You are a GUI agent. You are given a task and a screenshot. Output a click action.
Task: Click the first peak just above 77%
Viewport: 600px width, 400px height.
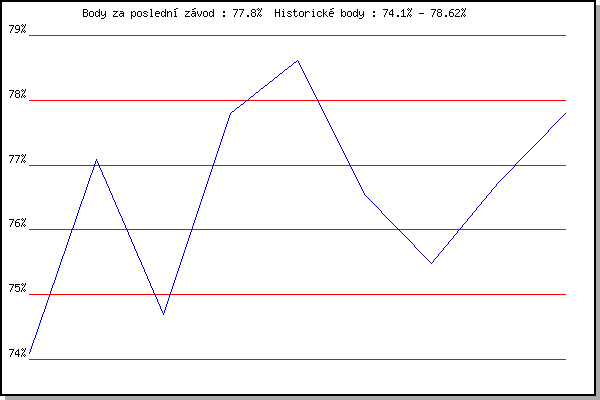[x=96, y=159]
